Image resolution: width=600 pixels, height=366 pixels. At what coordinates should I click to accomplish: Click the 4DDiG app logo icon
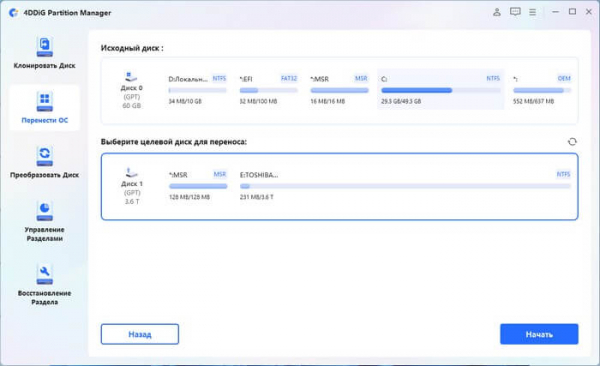point(14,13)
